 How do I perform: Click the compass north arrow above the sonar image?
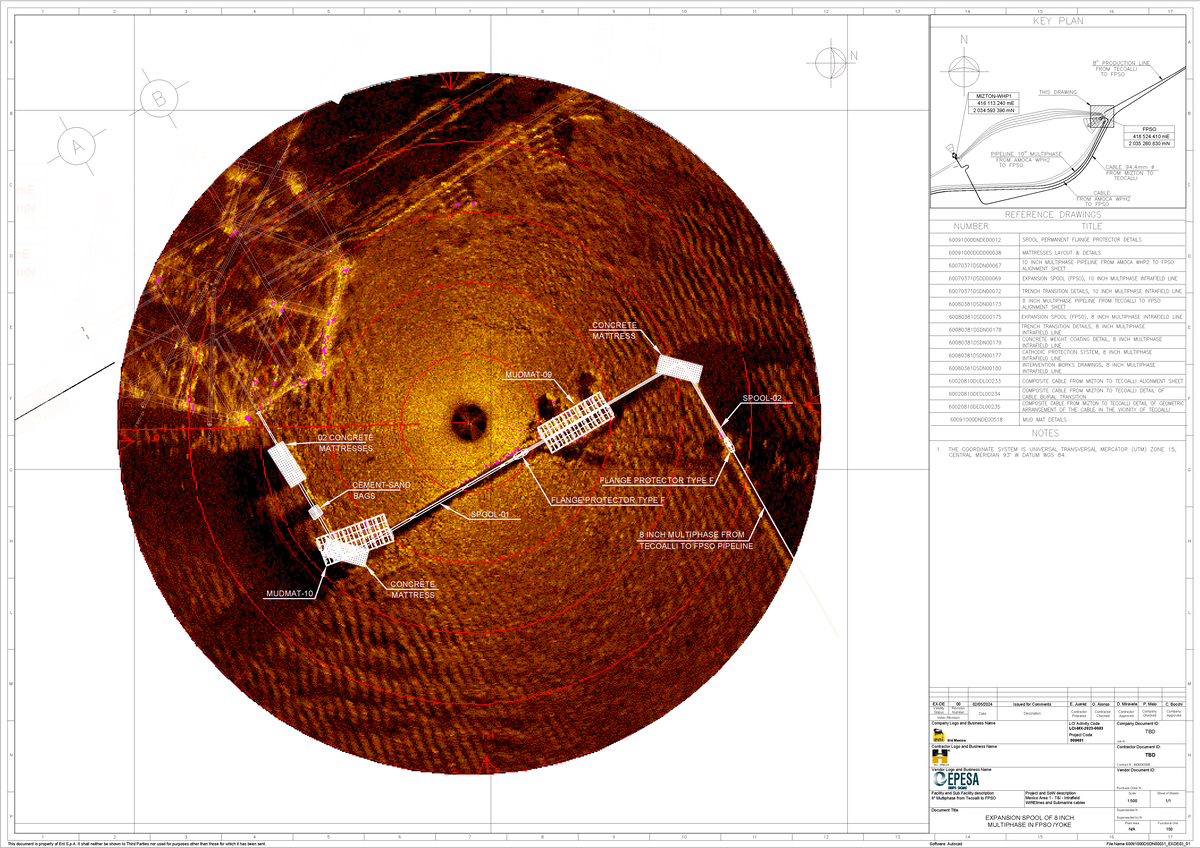830,62
